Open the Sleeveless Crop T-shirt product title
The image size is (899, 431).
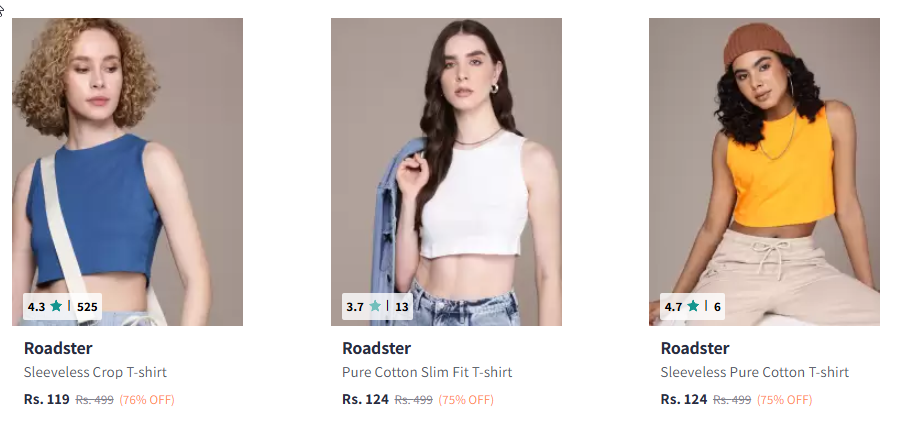click(95, 372)
